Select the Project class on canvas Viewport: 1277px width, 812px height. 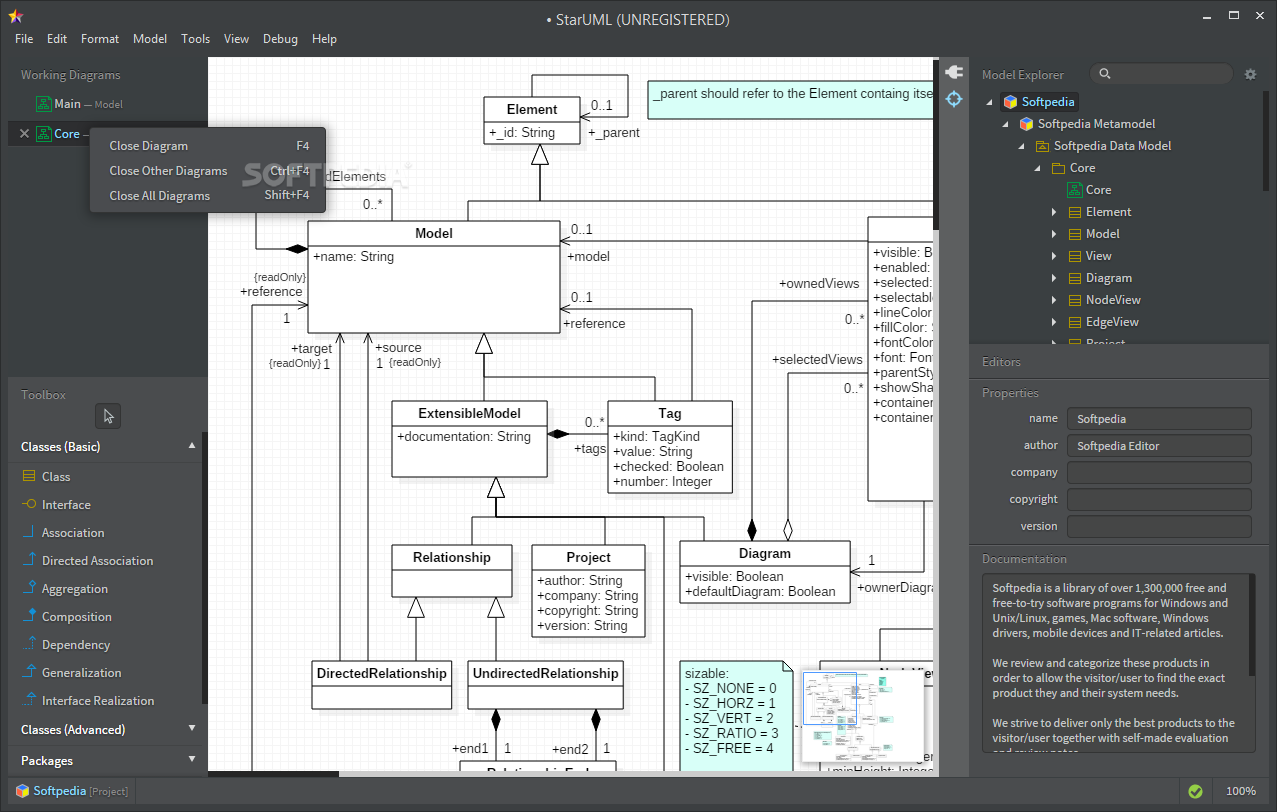[588, 591]
